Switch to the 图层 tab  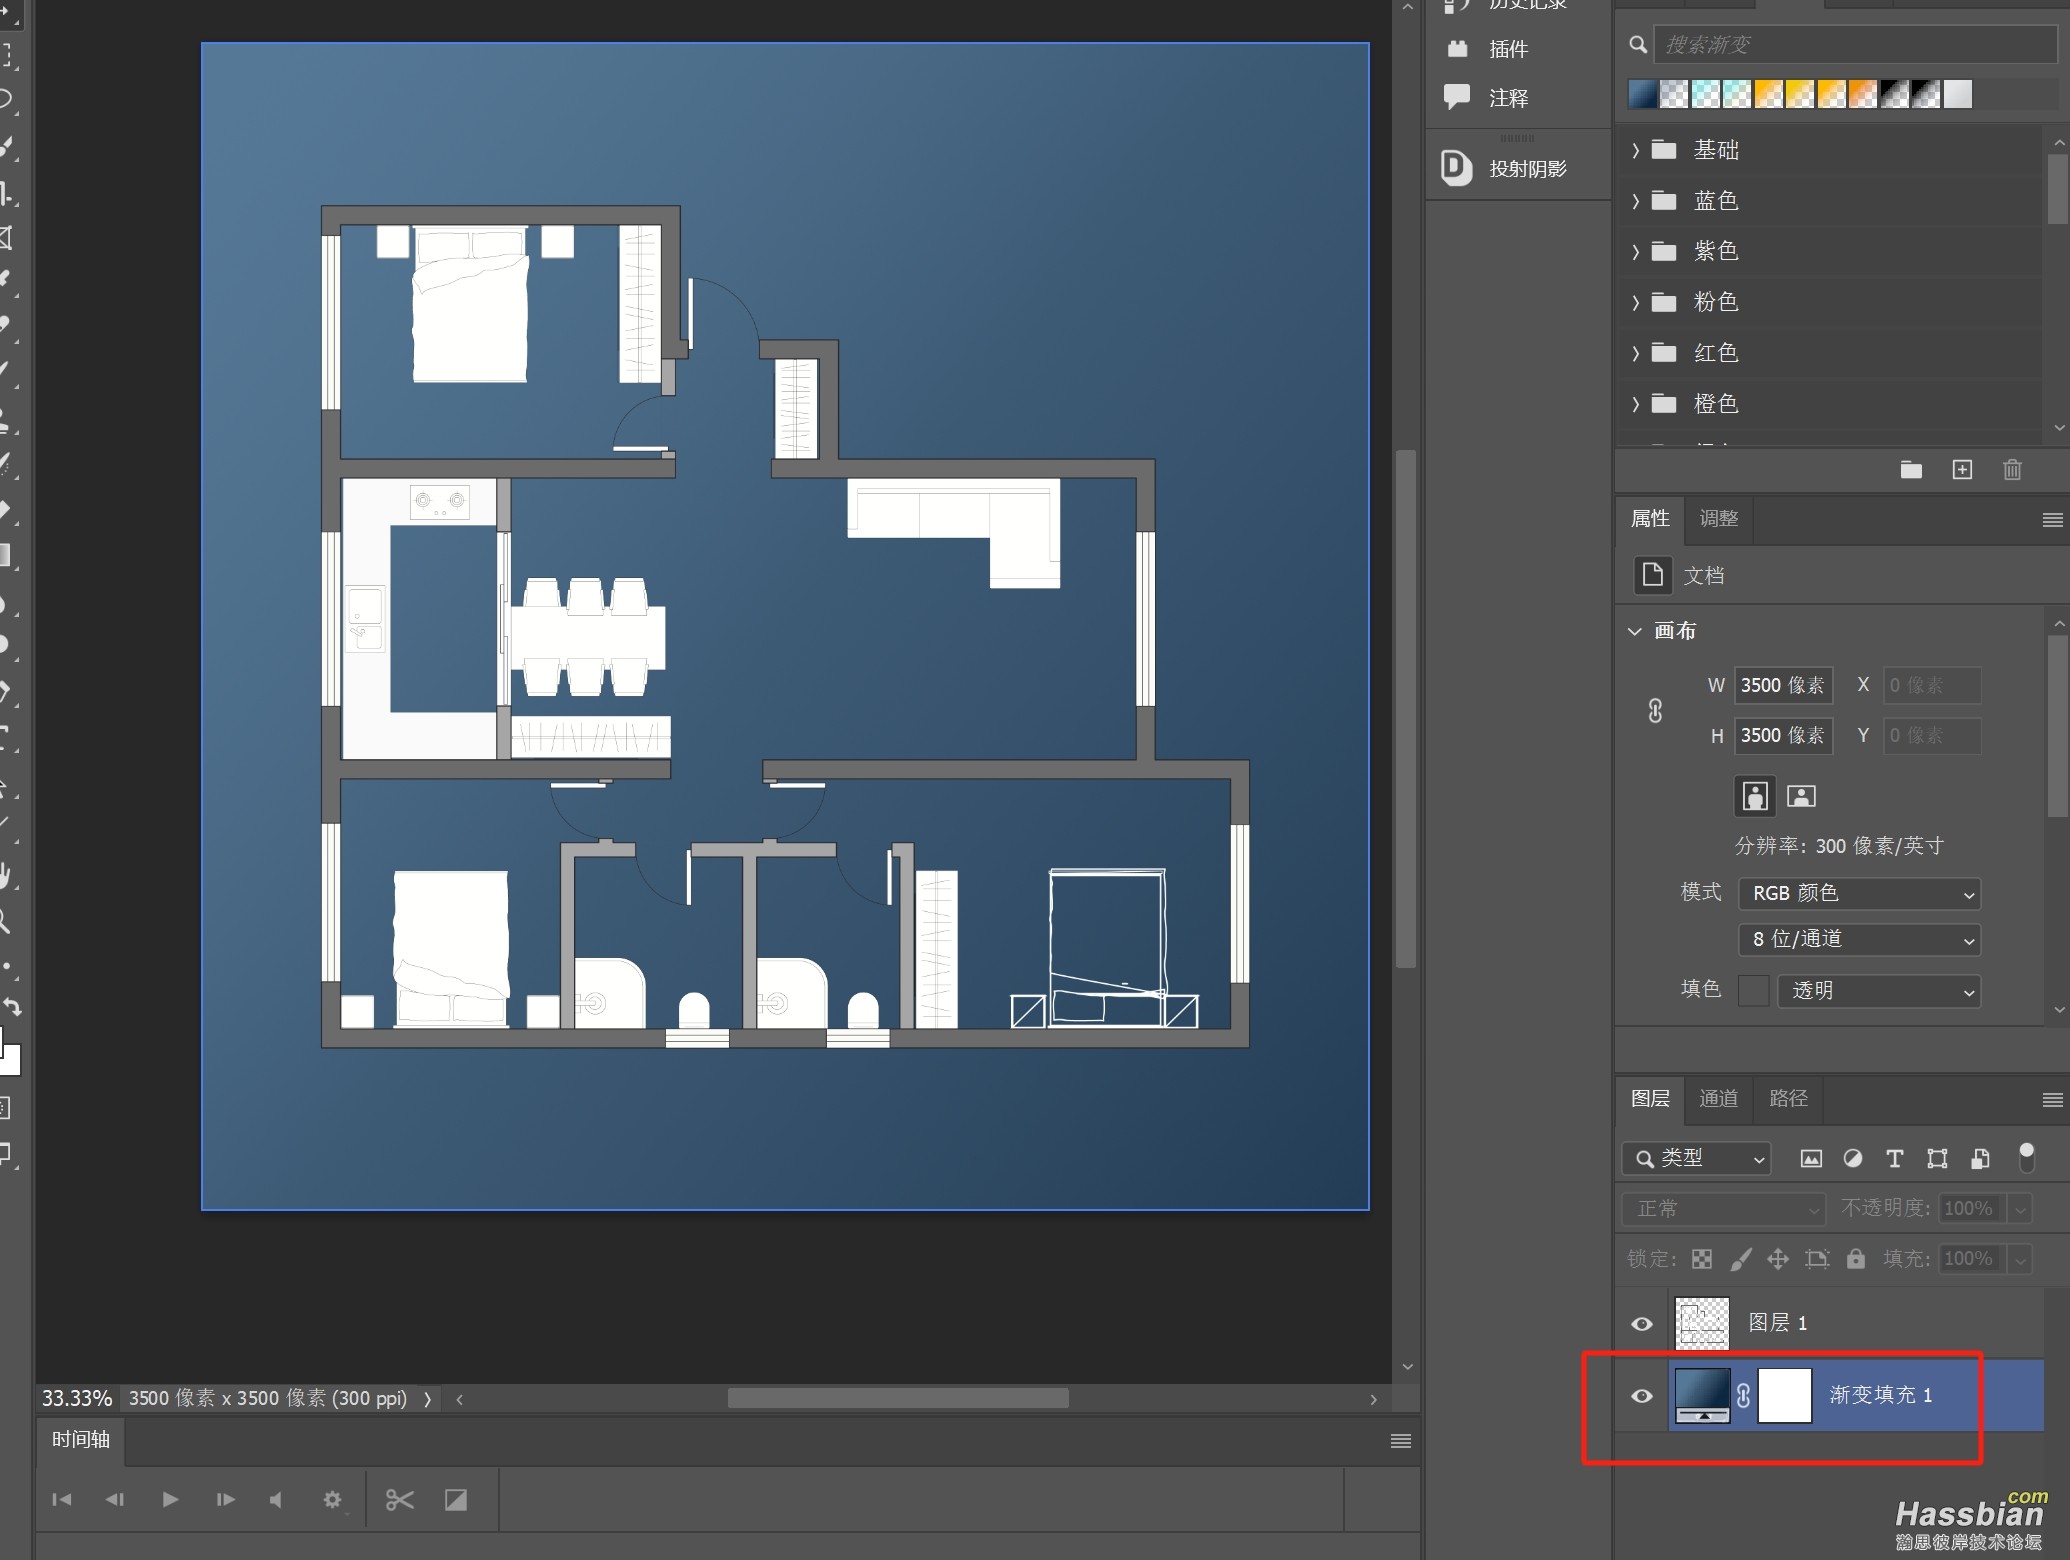[1650, 1098]
